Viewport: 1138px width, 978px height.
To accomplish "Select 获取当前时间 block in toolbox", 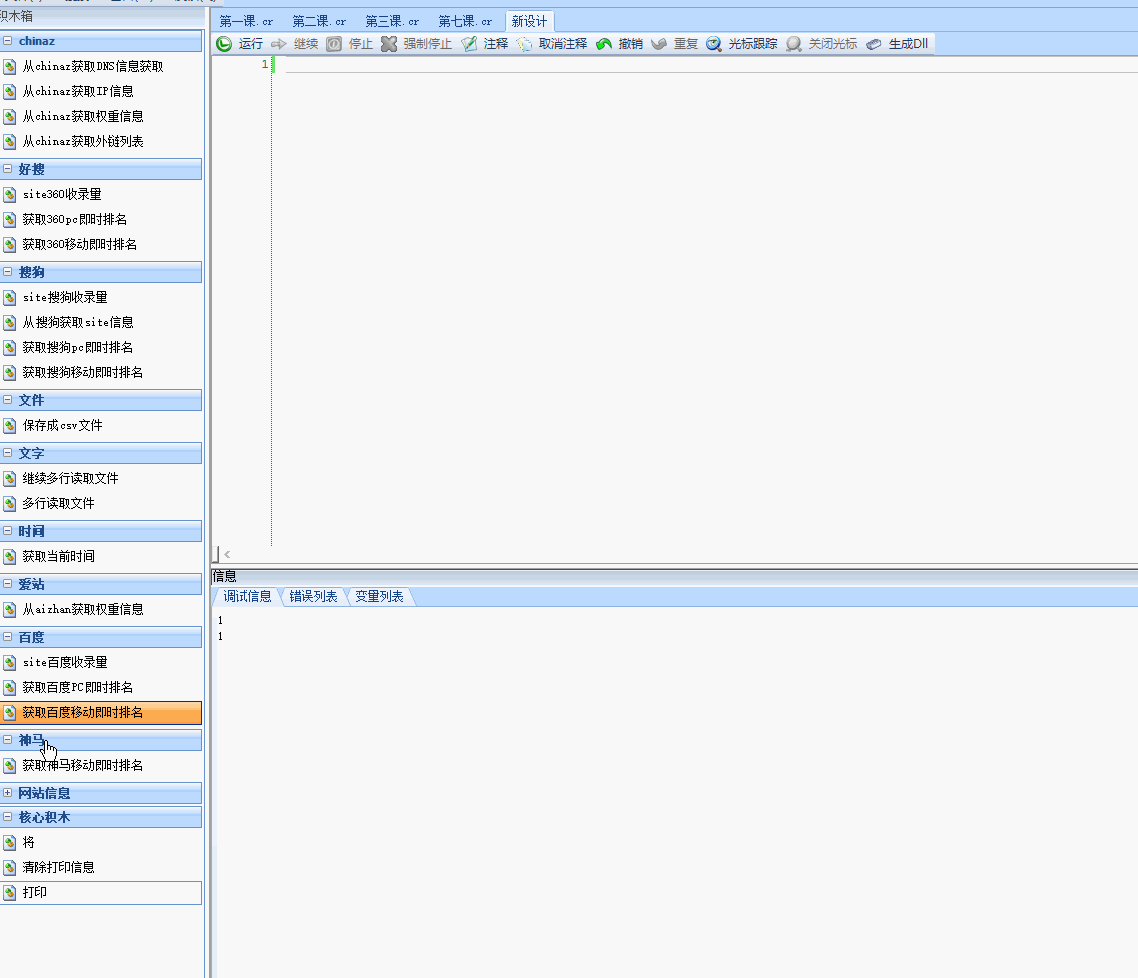I will click(x=59, y=556).
